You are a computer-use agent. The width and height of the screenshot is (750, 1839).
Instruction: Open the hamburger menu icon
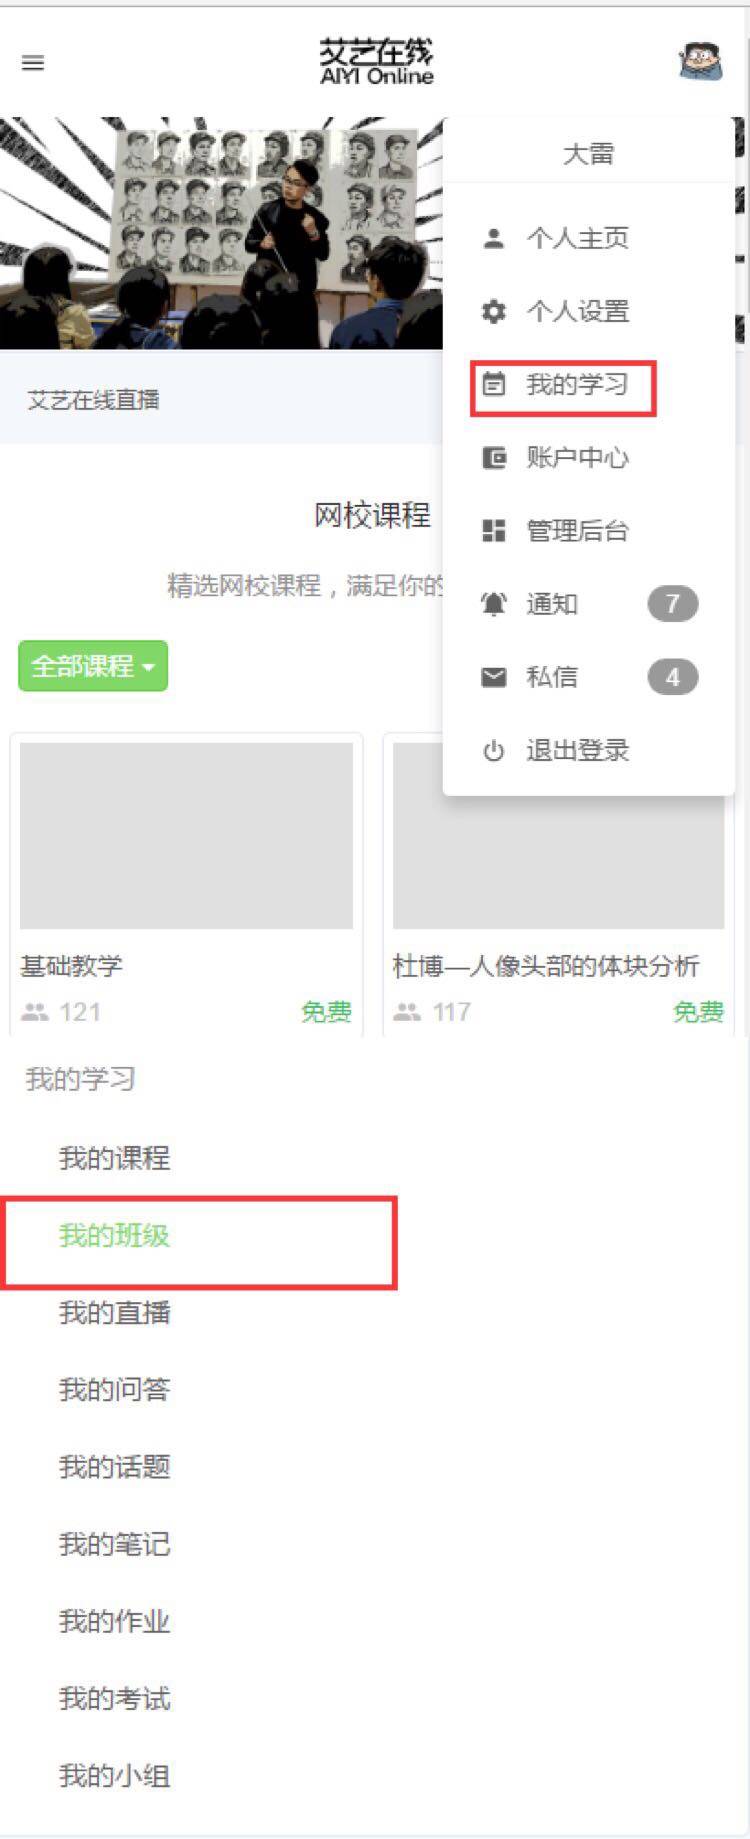[33, 63]
